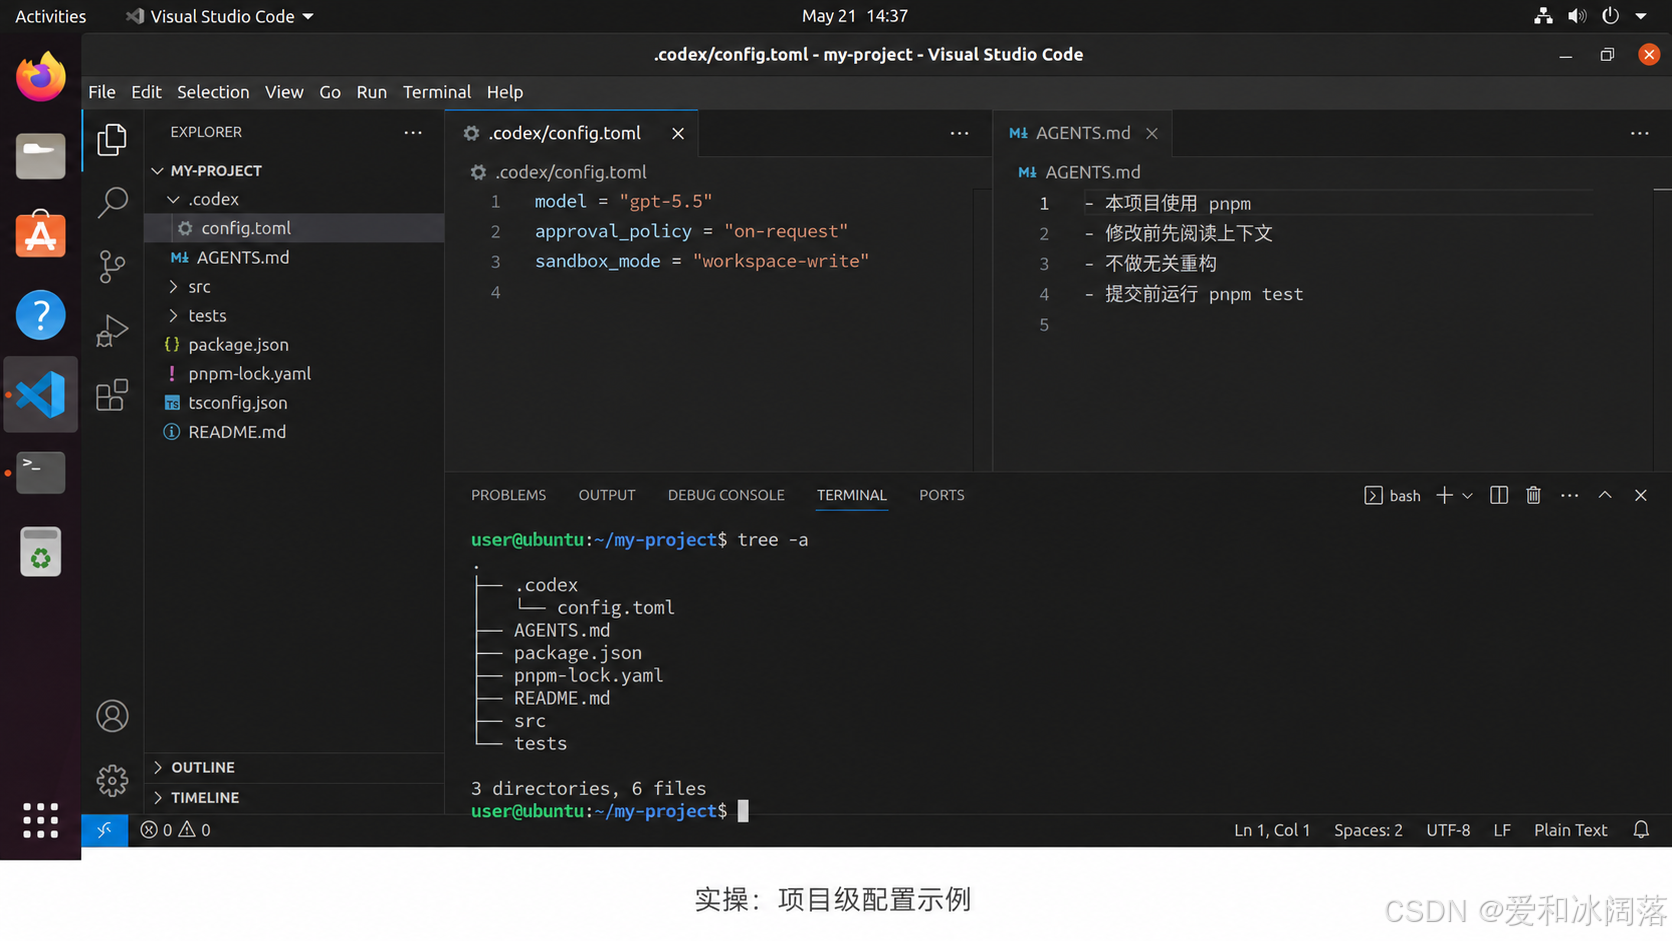The image size is (1672, 941).
Task: Close the AGENTS.md tab
Action: [1152, 133]
